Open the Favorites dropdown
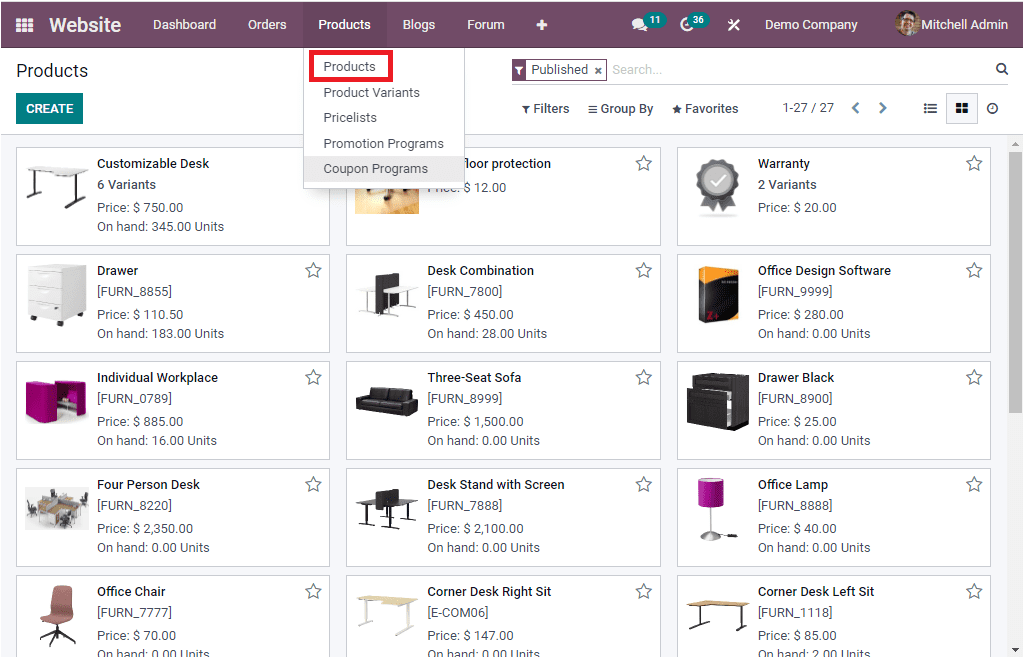The height and width of the screenshot is (658, 1024). coord(705,108)
